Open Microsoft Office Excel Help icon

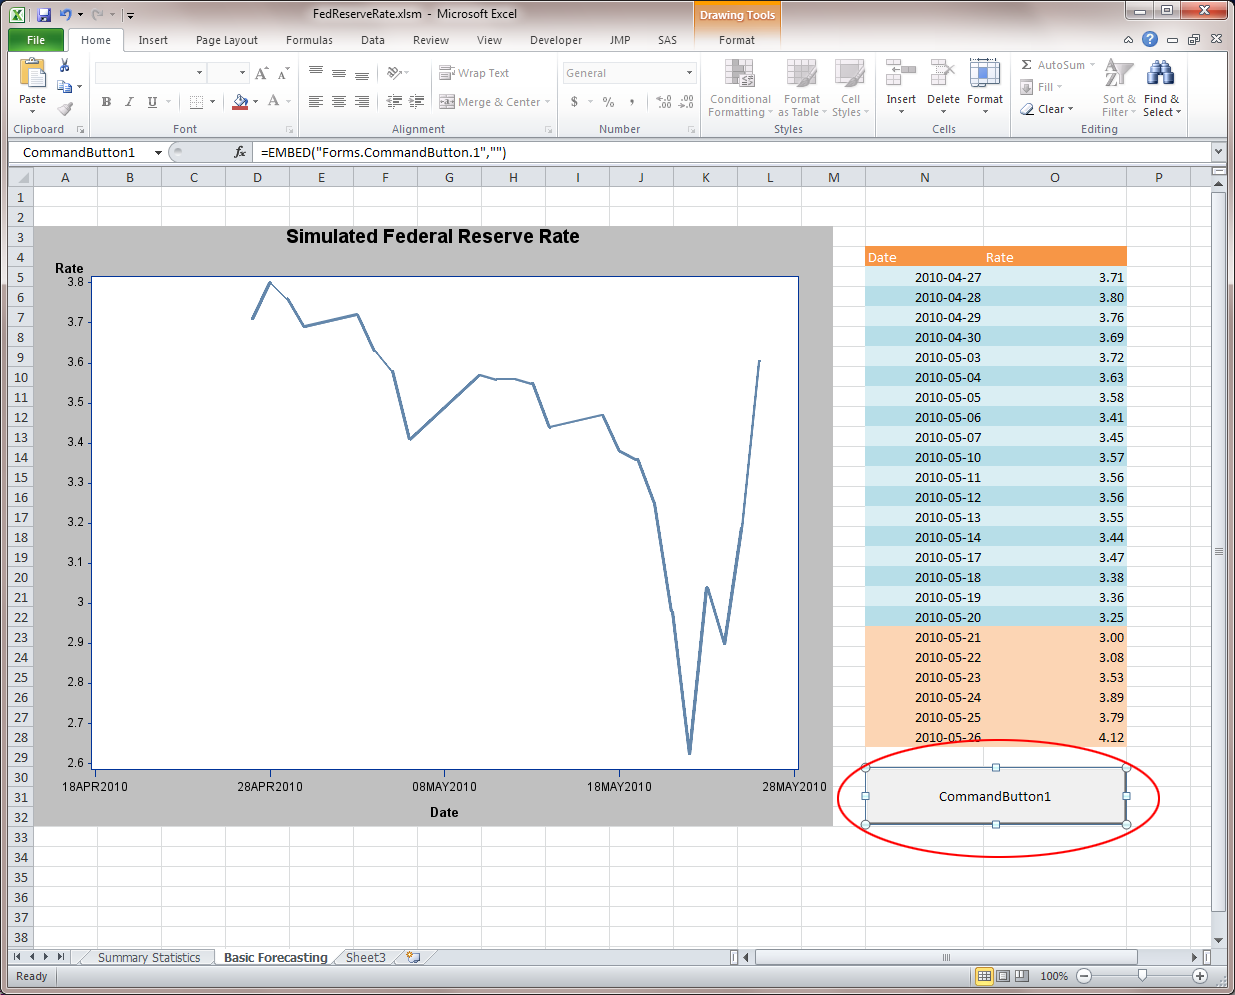point(1150,40)
